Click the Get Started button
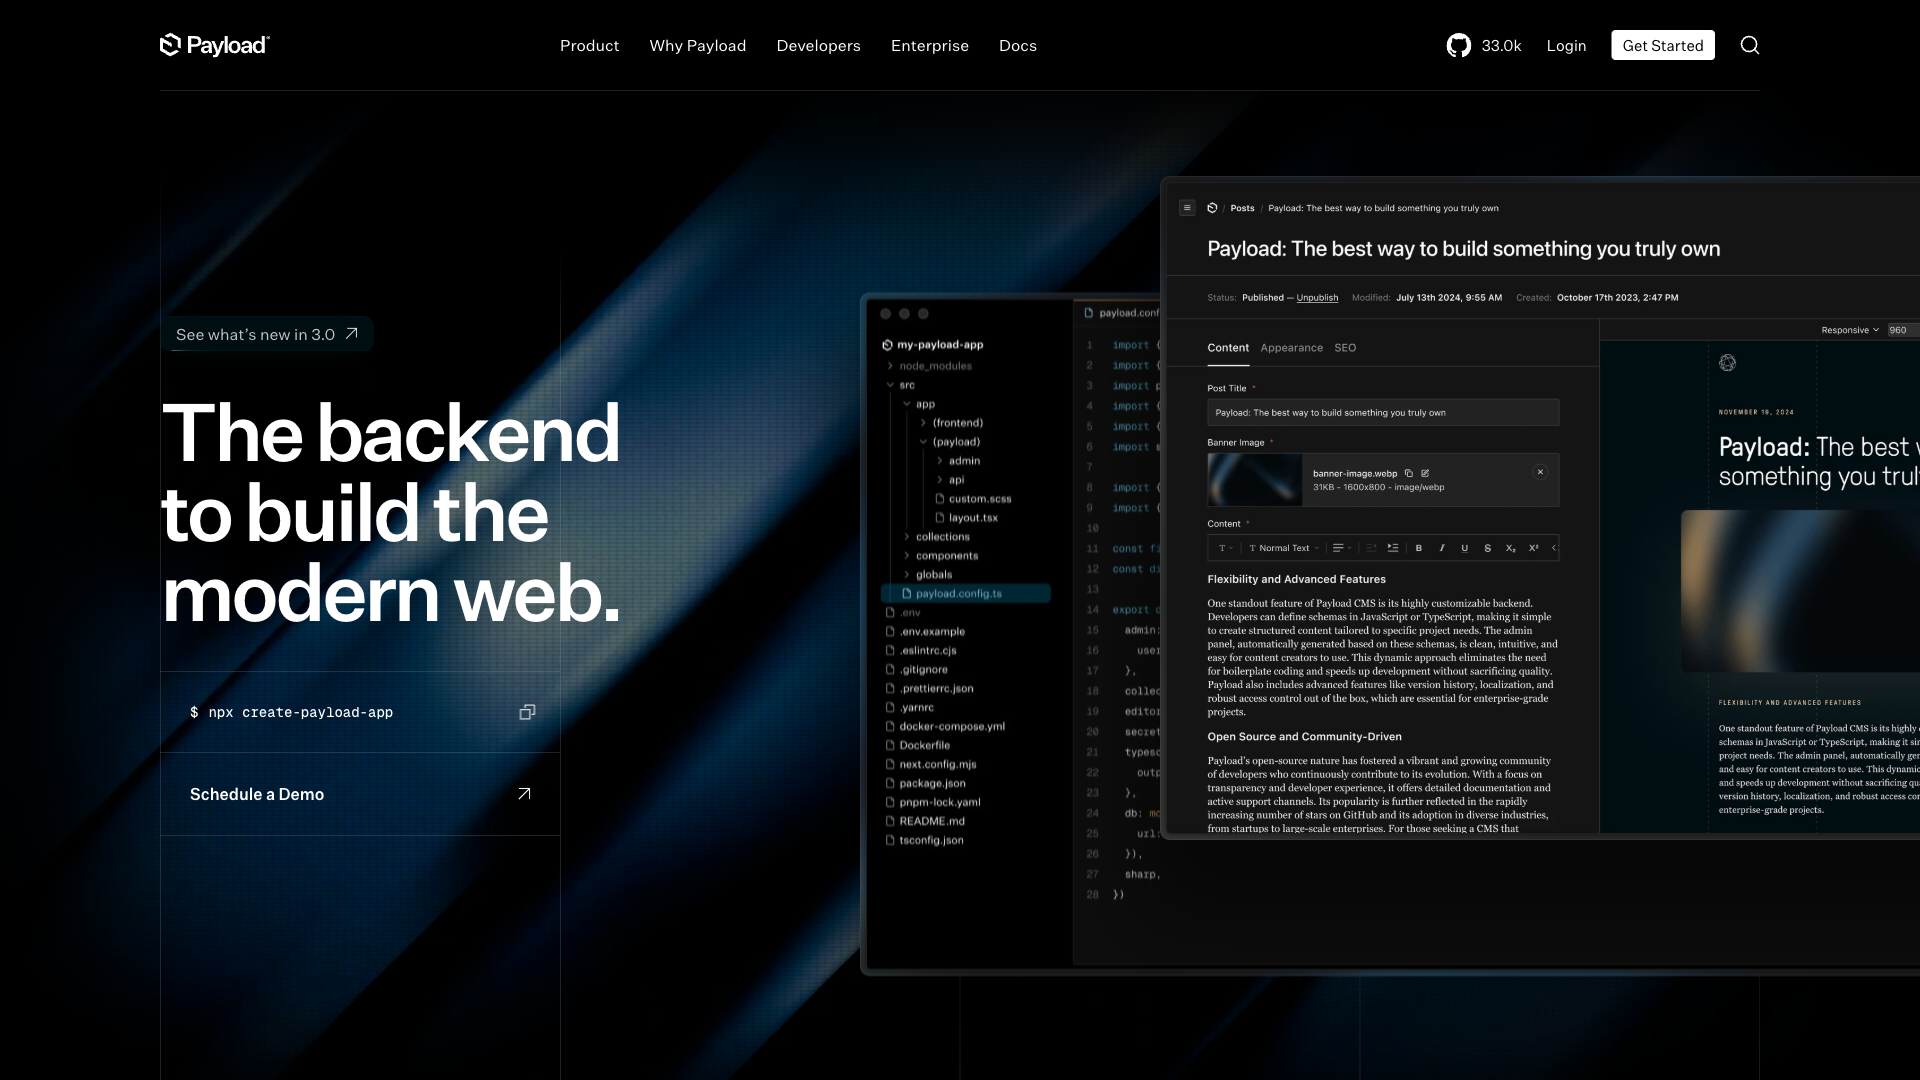Image resolution: width=1920 pixels, height=1080 pixels. point(1662,45)
